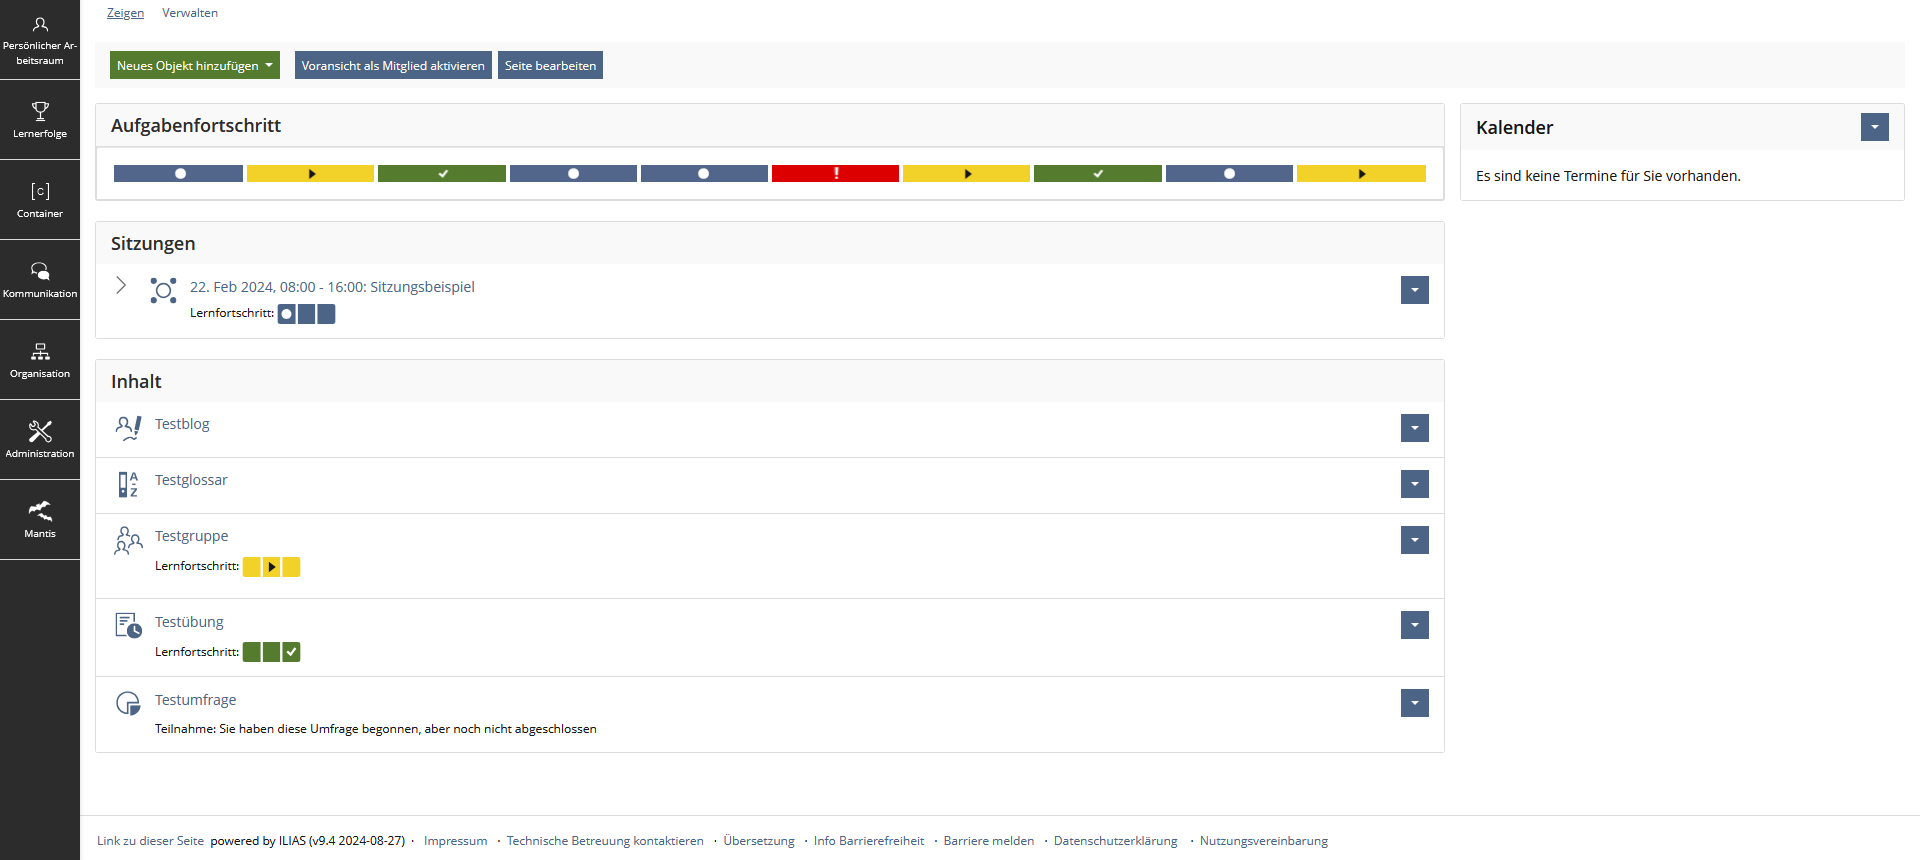Click the text 'Es sind keine Termine für Sie vorhanden.'
Viewport: 1920px width, 860px height.
tap(1608, 176)
